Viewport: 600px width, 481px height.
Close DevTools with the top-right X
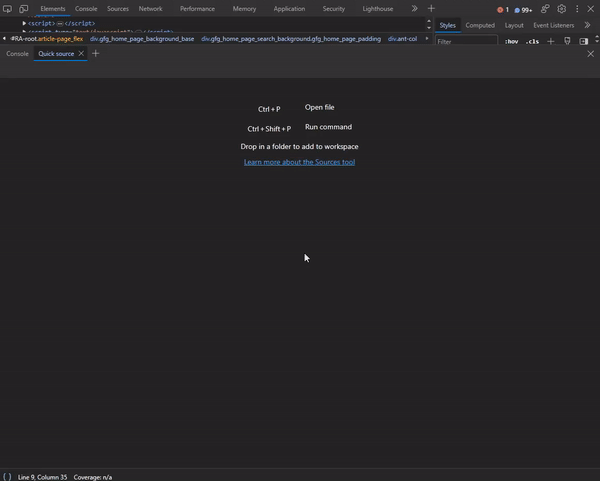[x=591, y=8]
